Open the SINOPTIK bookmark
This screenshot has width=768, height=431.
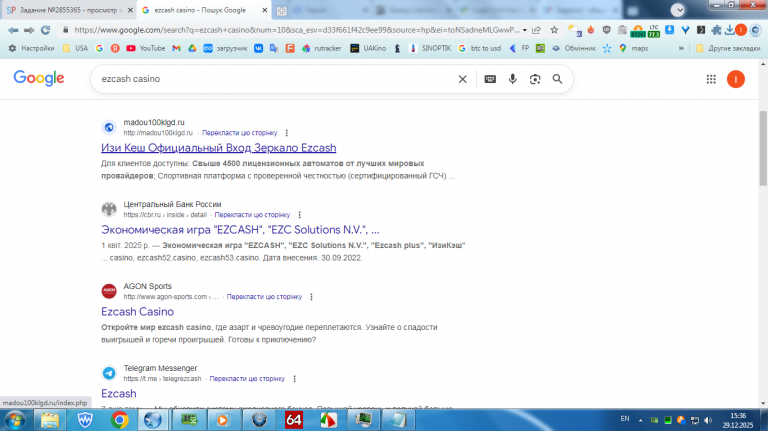430,48
